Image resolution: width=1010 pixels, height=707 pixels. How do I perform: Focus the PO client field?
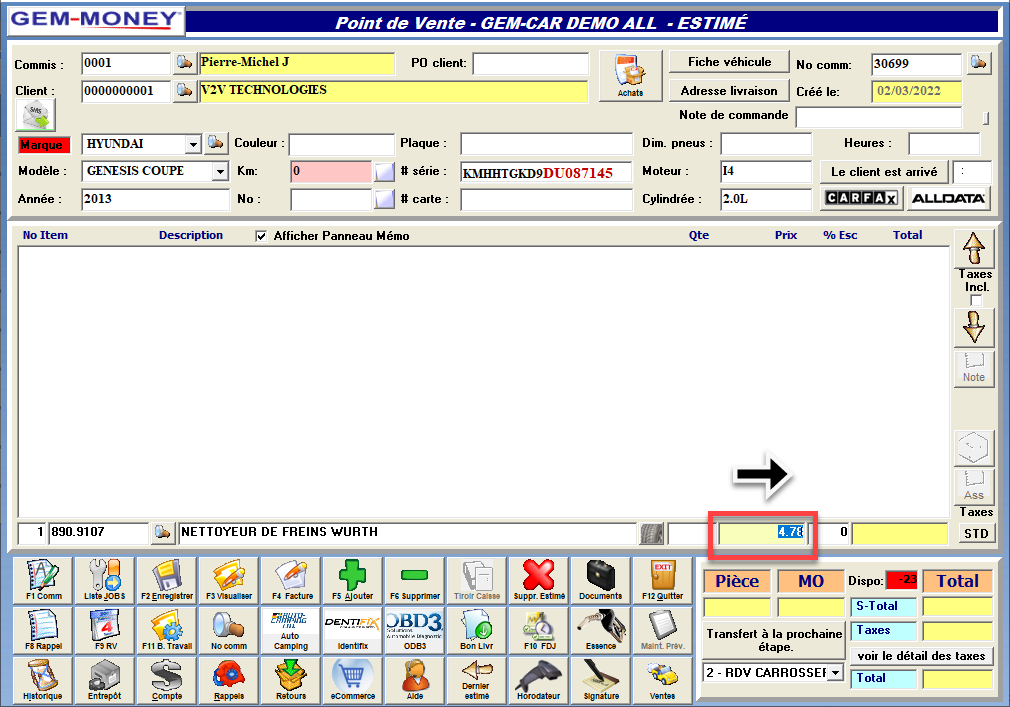531,63
